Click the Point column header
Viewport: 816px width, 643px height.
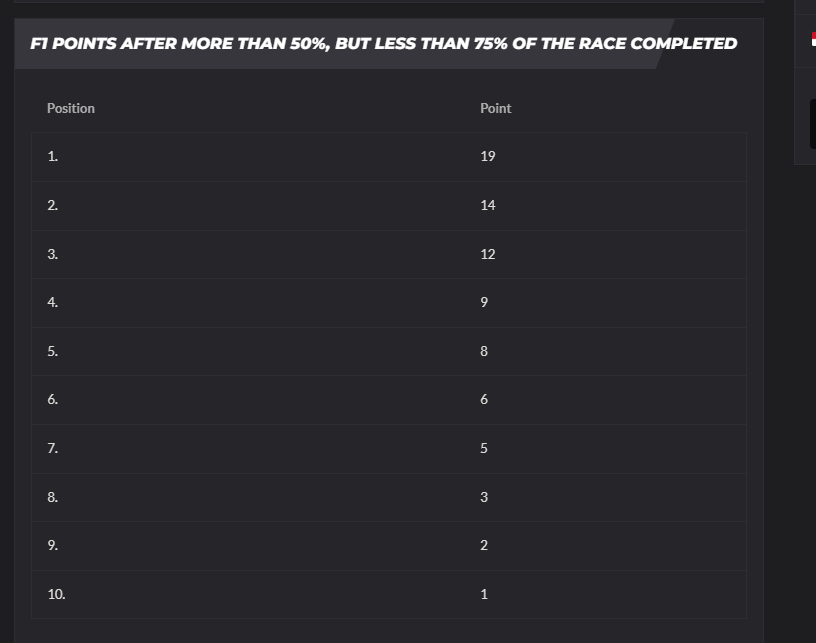click(x=495, y=108)
